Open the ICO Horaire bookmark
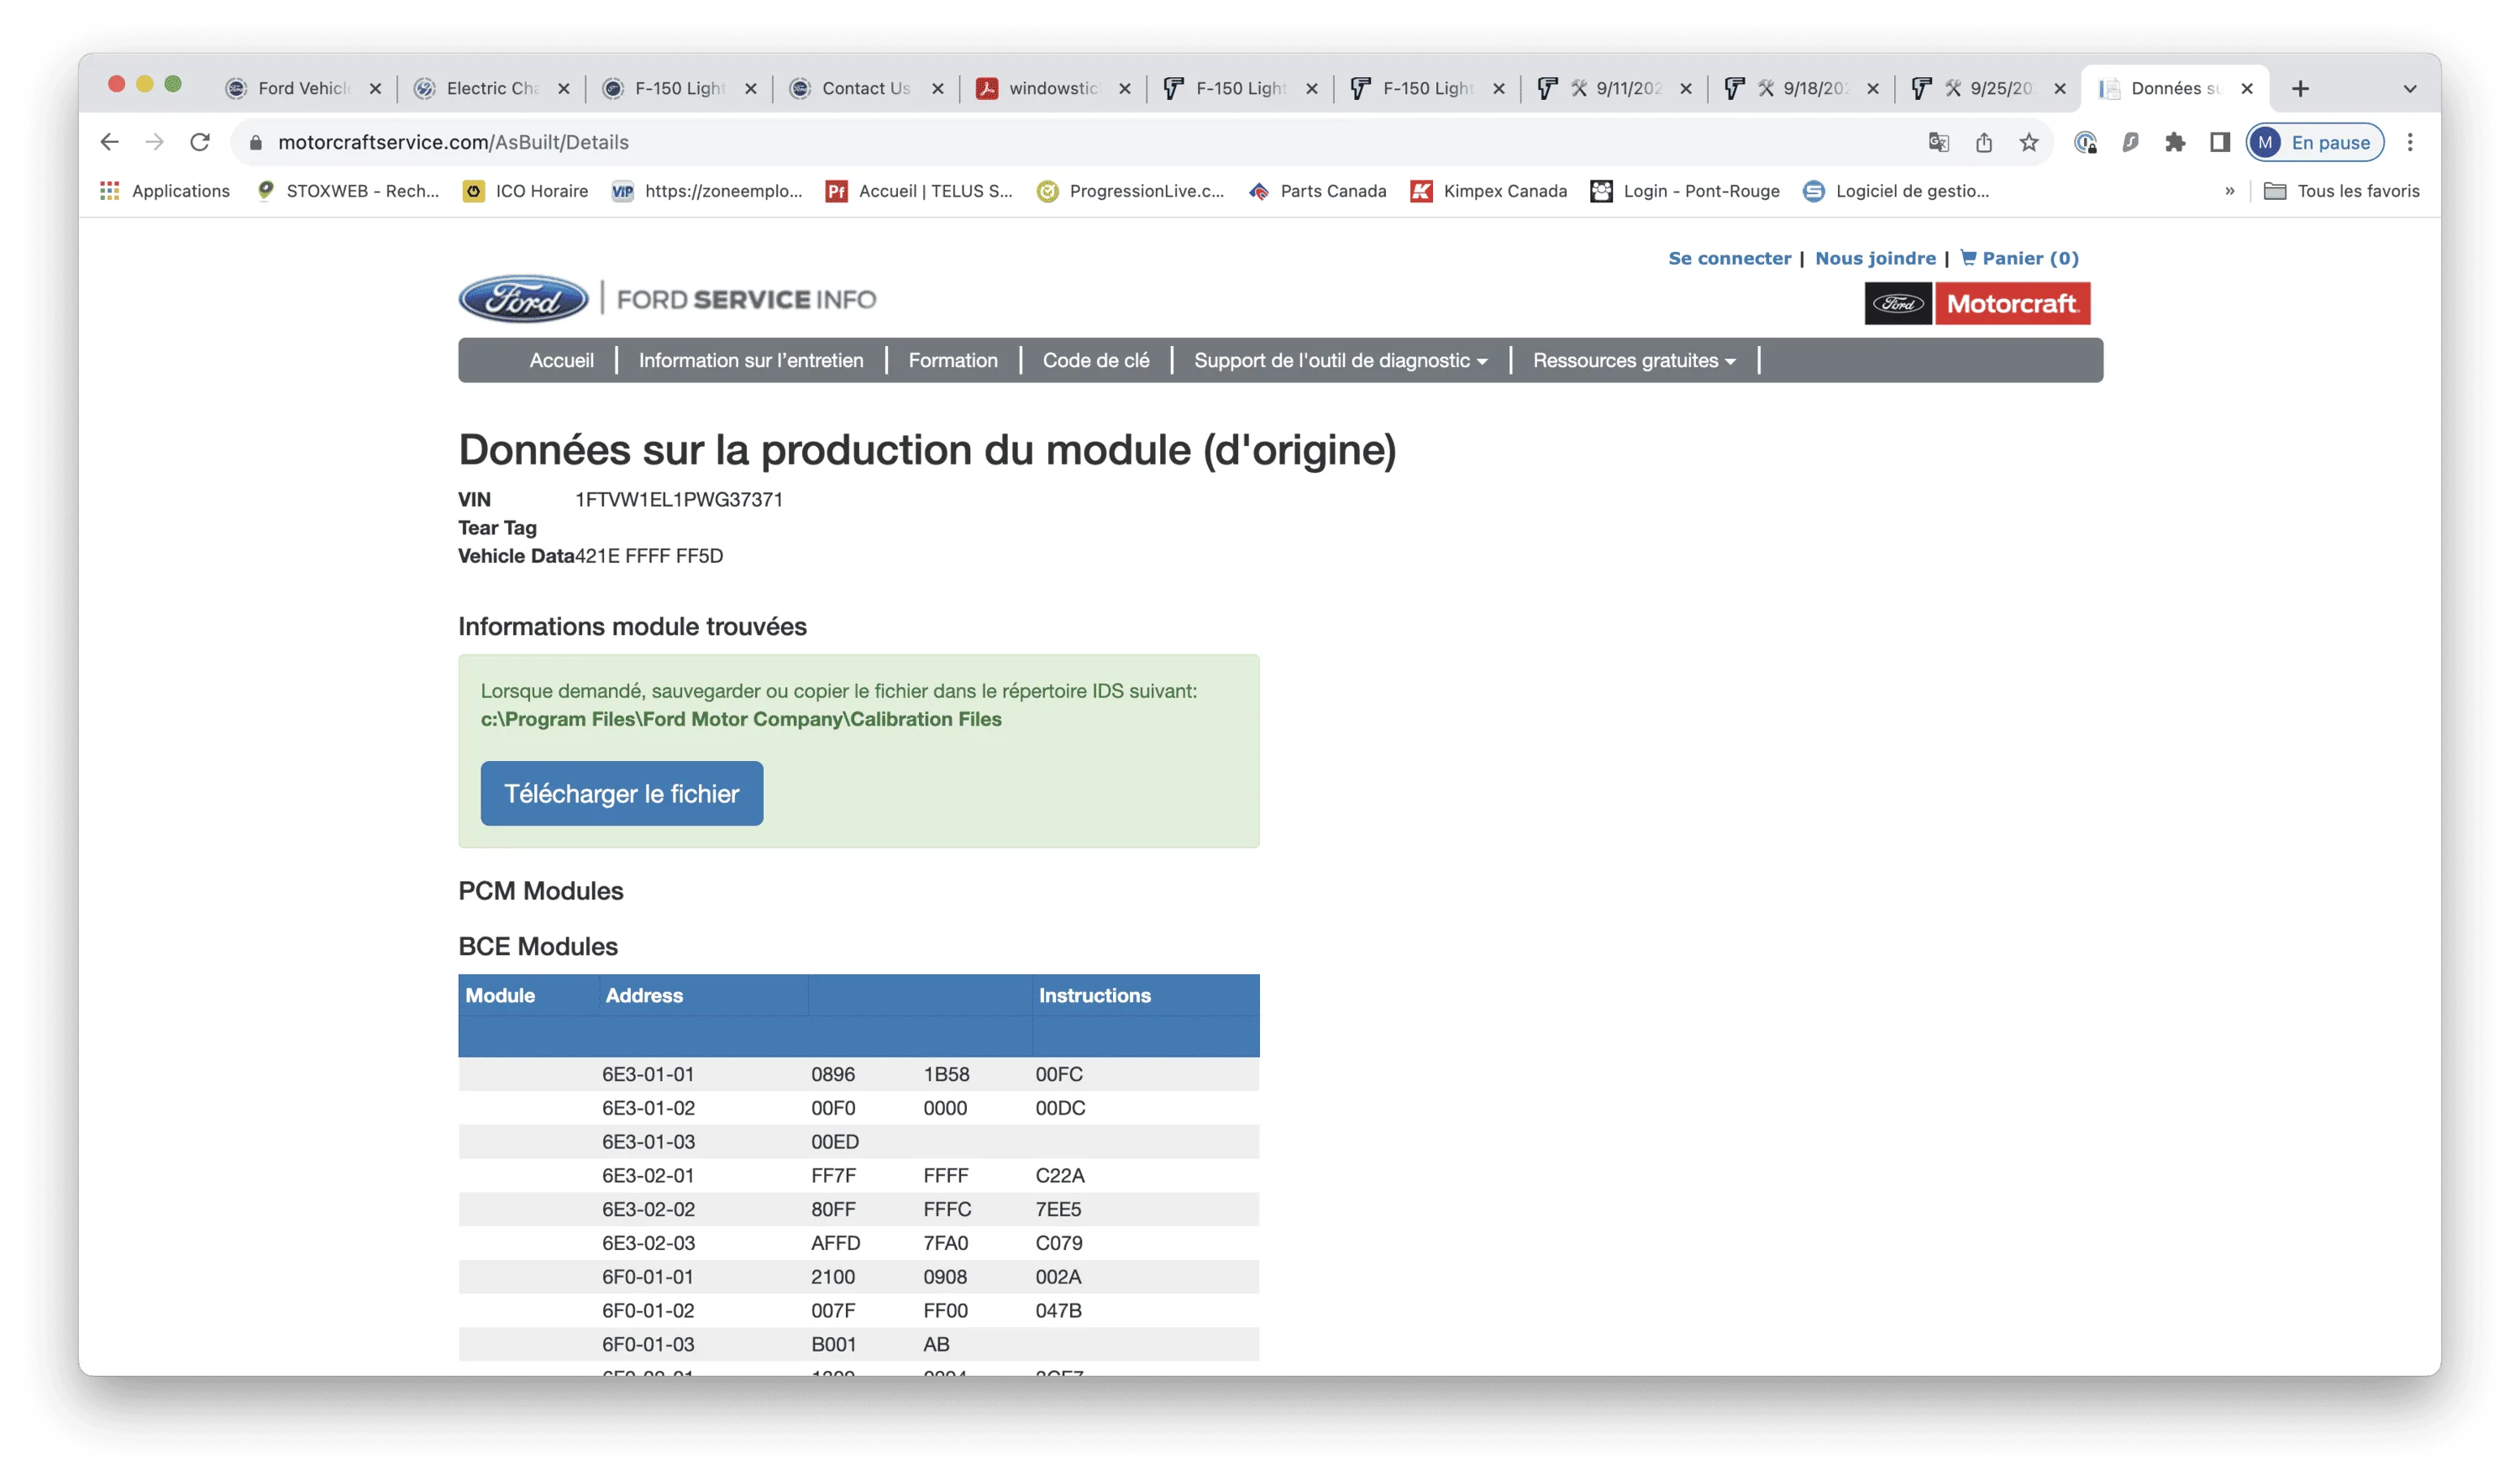This screenshot has height=1480, width=2520. click(x=525, y=191)
